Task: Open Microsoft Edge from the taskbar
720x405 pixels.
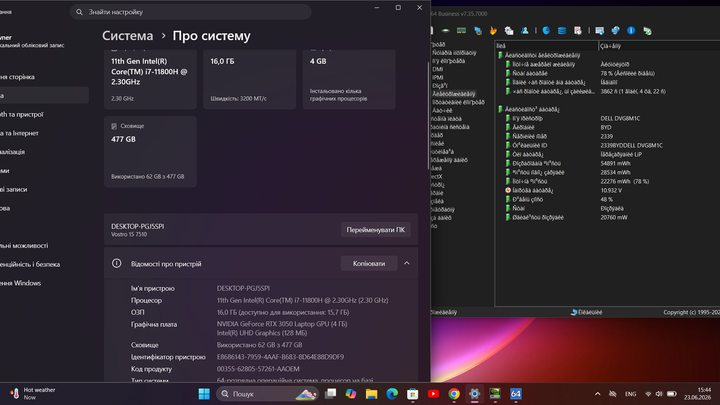Action: 392,394
